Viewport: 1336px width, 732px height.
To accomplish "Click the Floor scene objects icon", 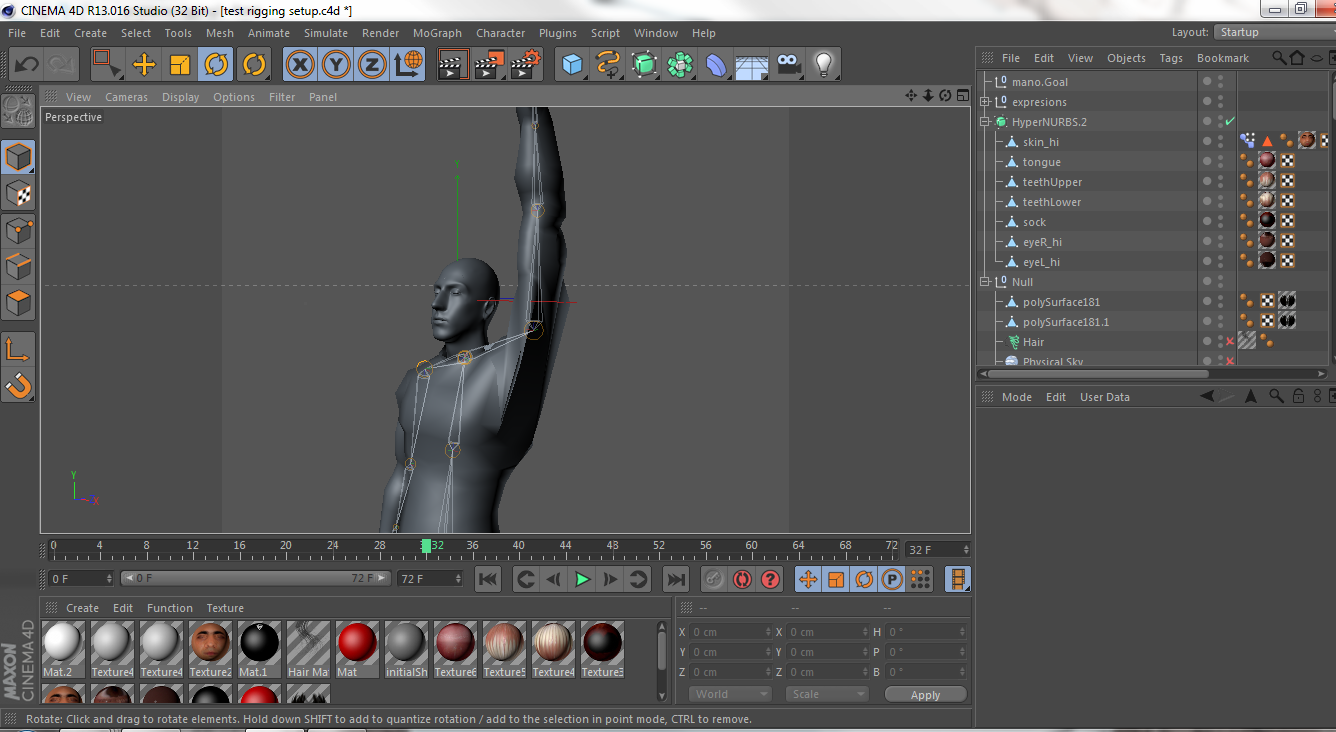I will (752, 65).
